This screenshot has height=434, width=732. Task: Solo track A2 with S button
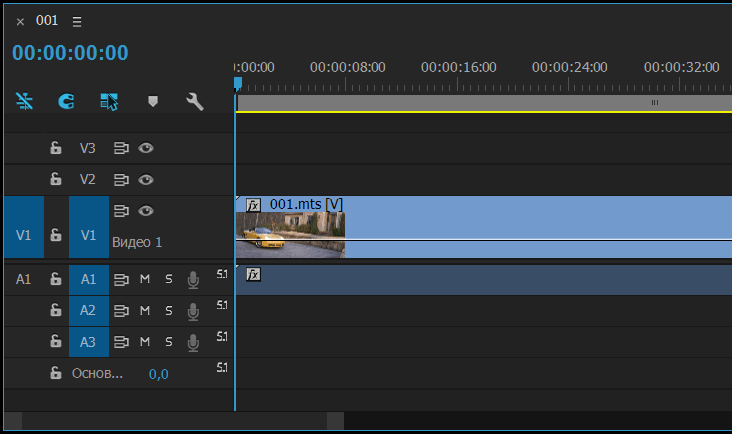[x=169, y=310]
